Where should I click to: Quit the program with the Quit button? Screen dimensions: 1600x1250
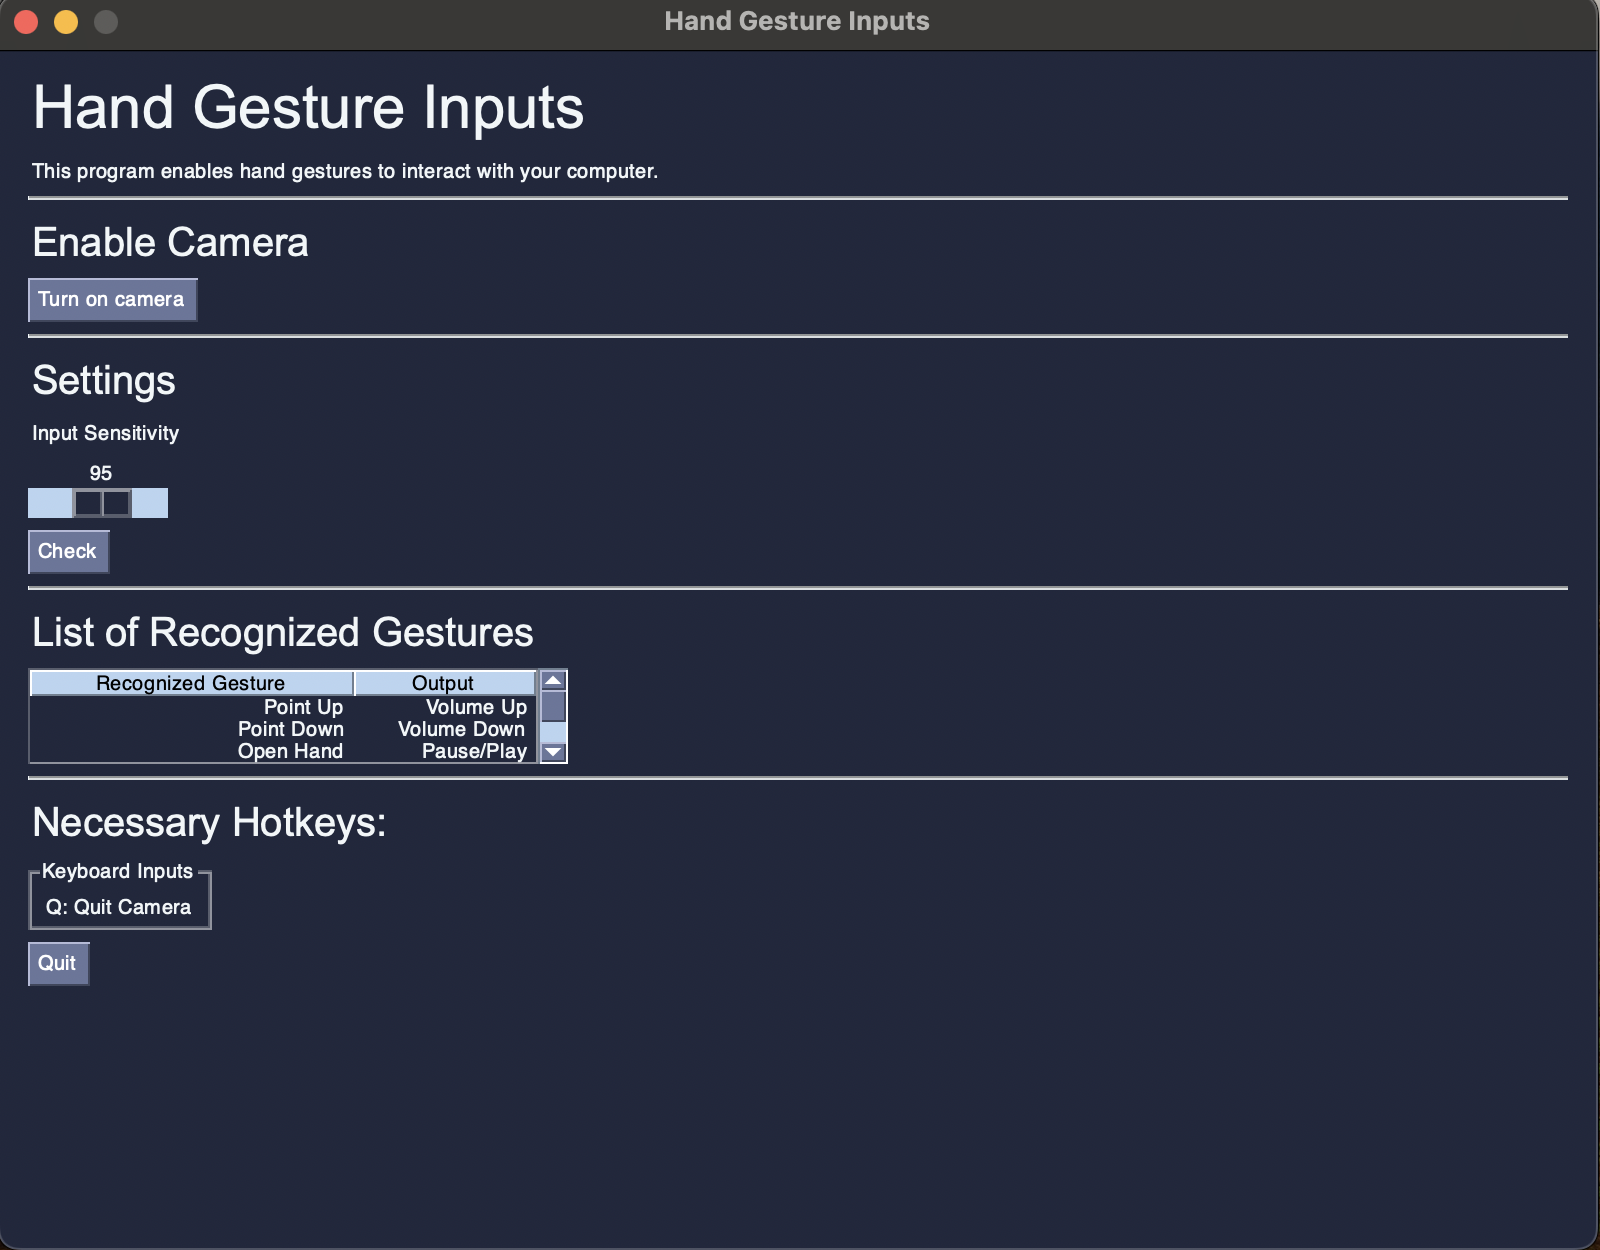point(58,964)
